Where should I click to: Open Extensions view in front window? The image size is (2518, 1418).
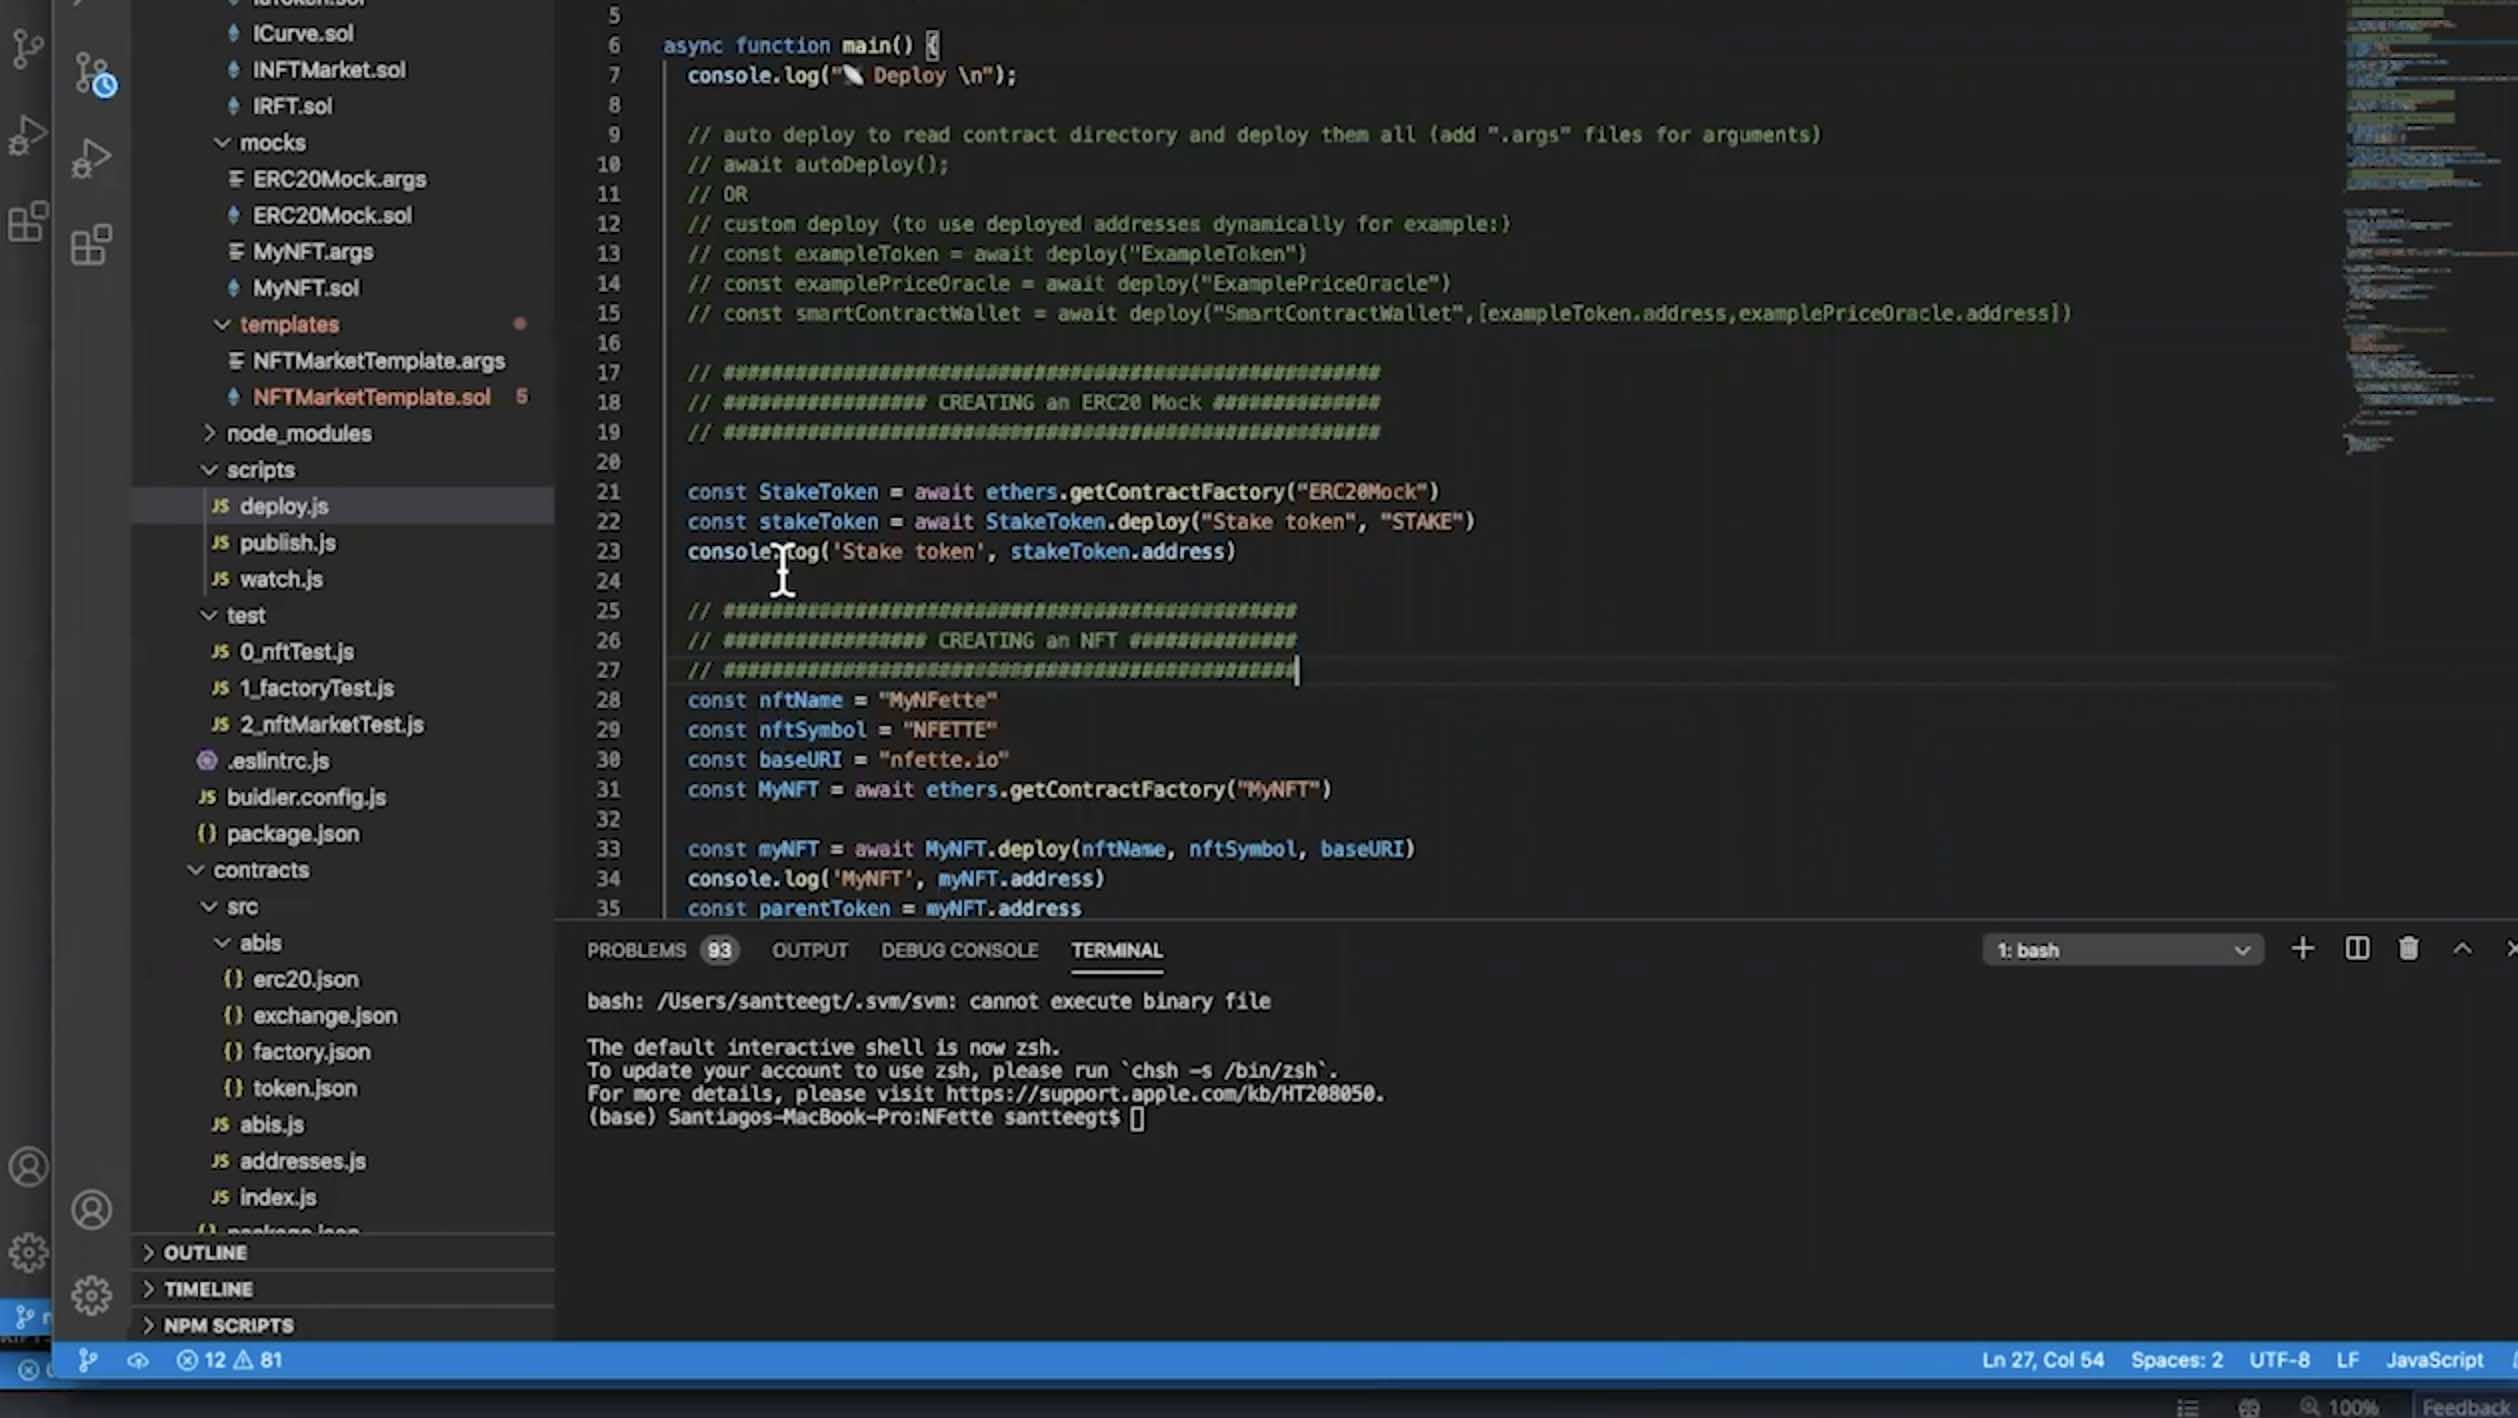pyautogui.click(x=91, y=244)
